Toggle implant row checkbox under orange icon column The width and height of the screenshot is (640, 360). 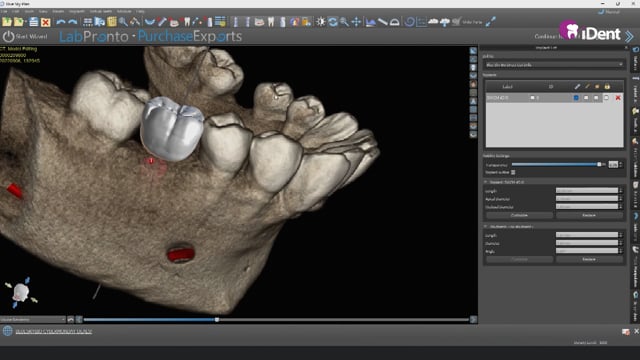(x=596, y=98)
